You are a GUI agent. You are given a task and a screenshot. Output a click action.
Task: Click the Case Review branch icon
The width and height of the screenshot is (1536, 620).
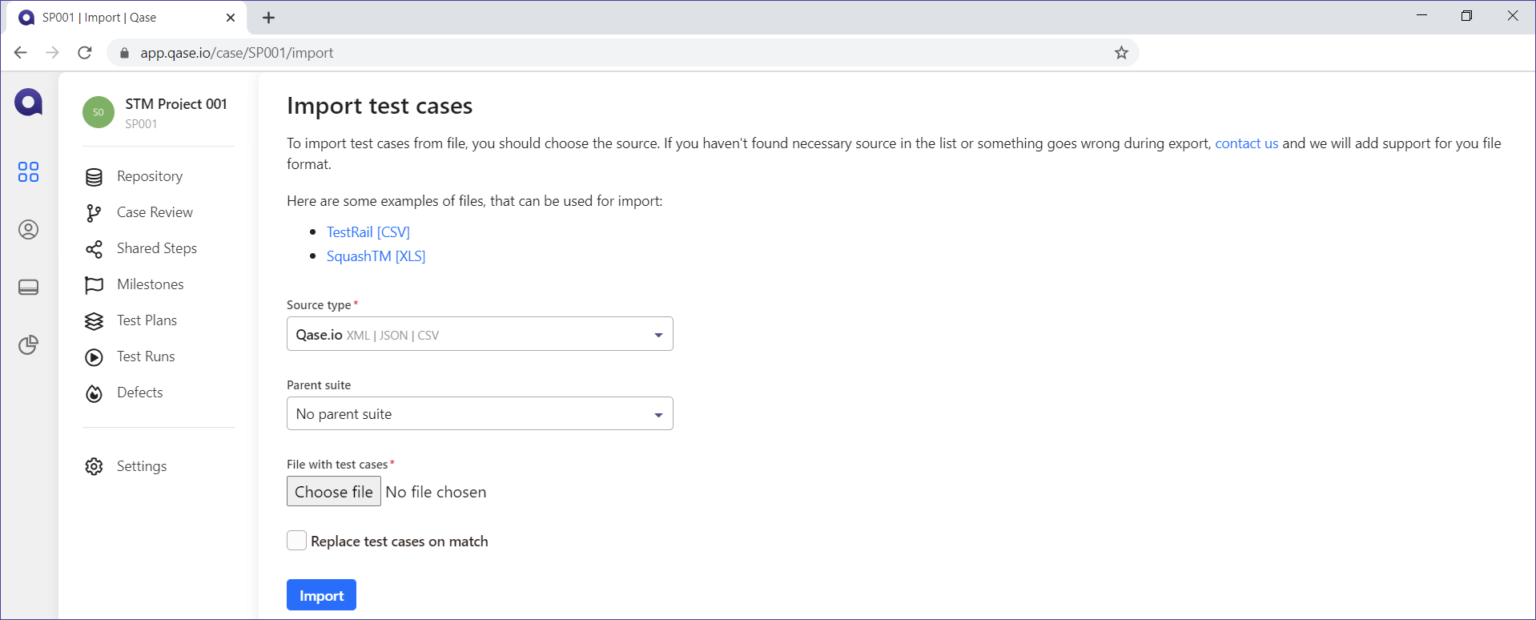coord(93,212)
